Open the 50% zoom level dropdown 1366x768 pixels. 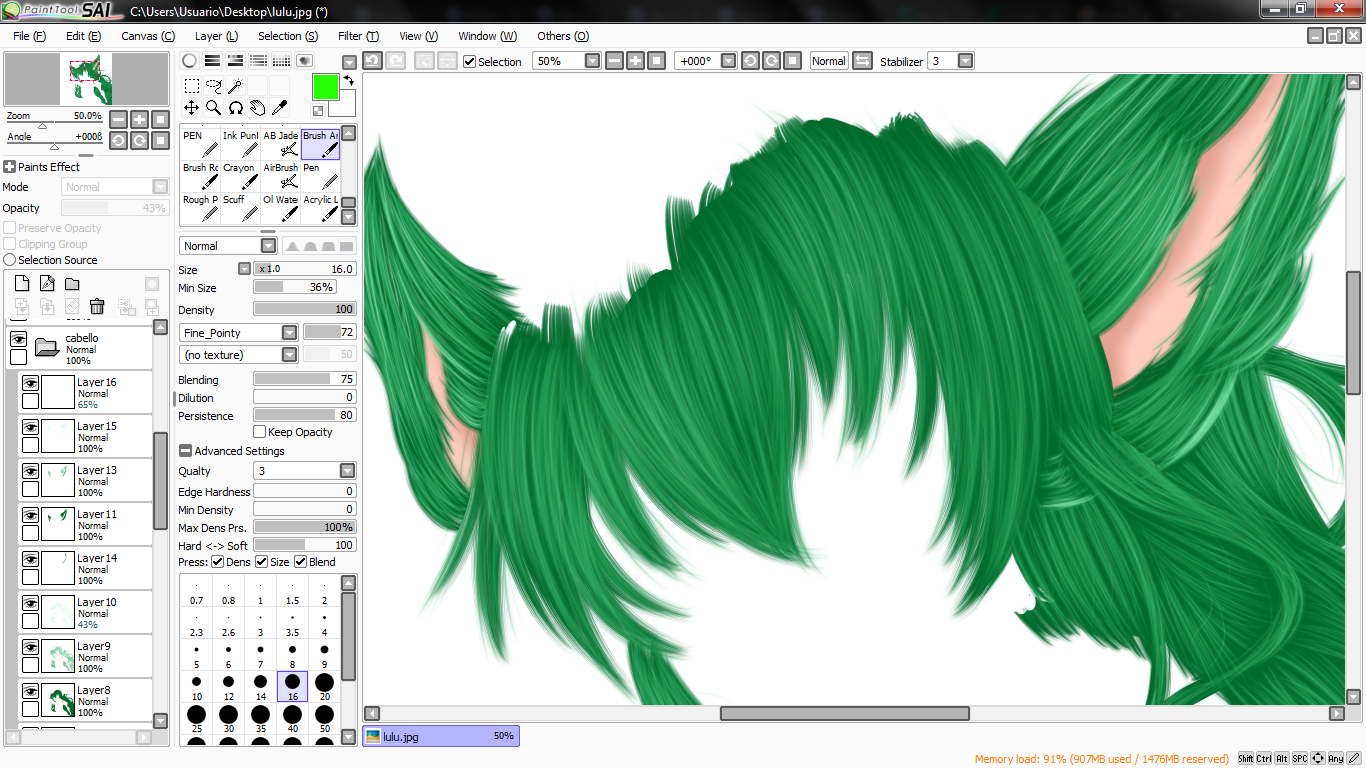click(592, 61)
